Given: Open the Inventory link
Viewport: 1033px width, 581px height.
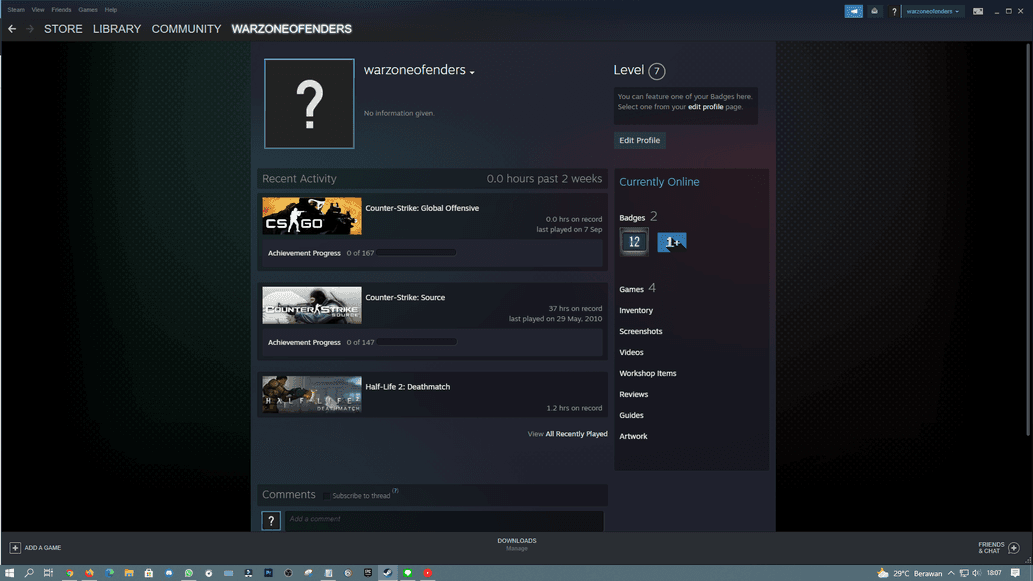Looking at the screenshot, I should click(x=636, y=310).
